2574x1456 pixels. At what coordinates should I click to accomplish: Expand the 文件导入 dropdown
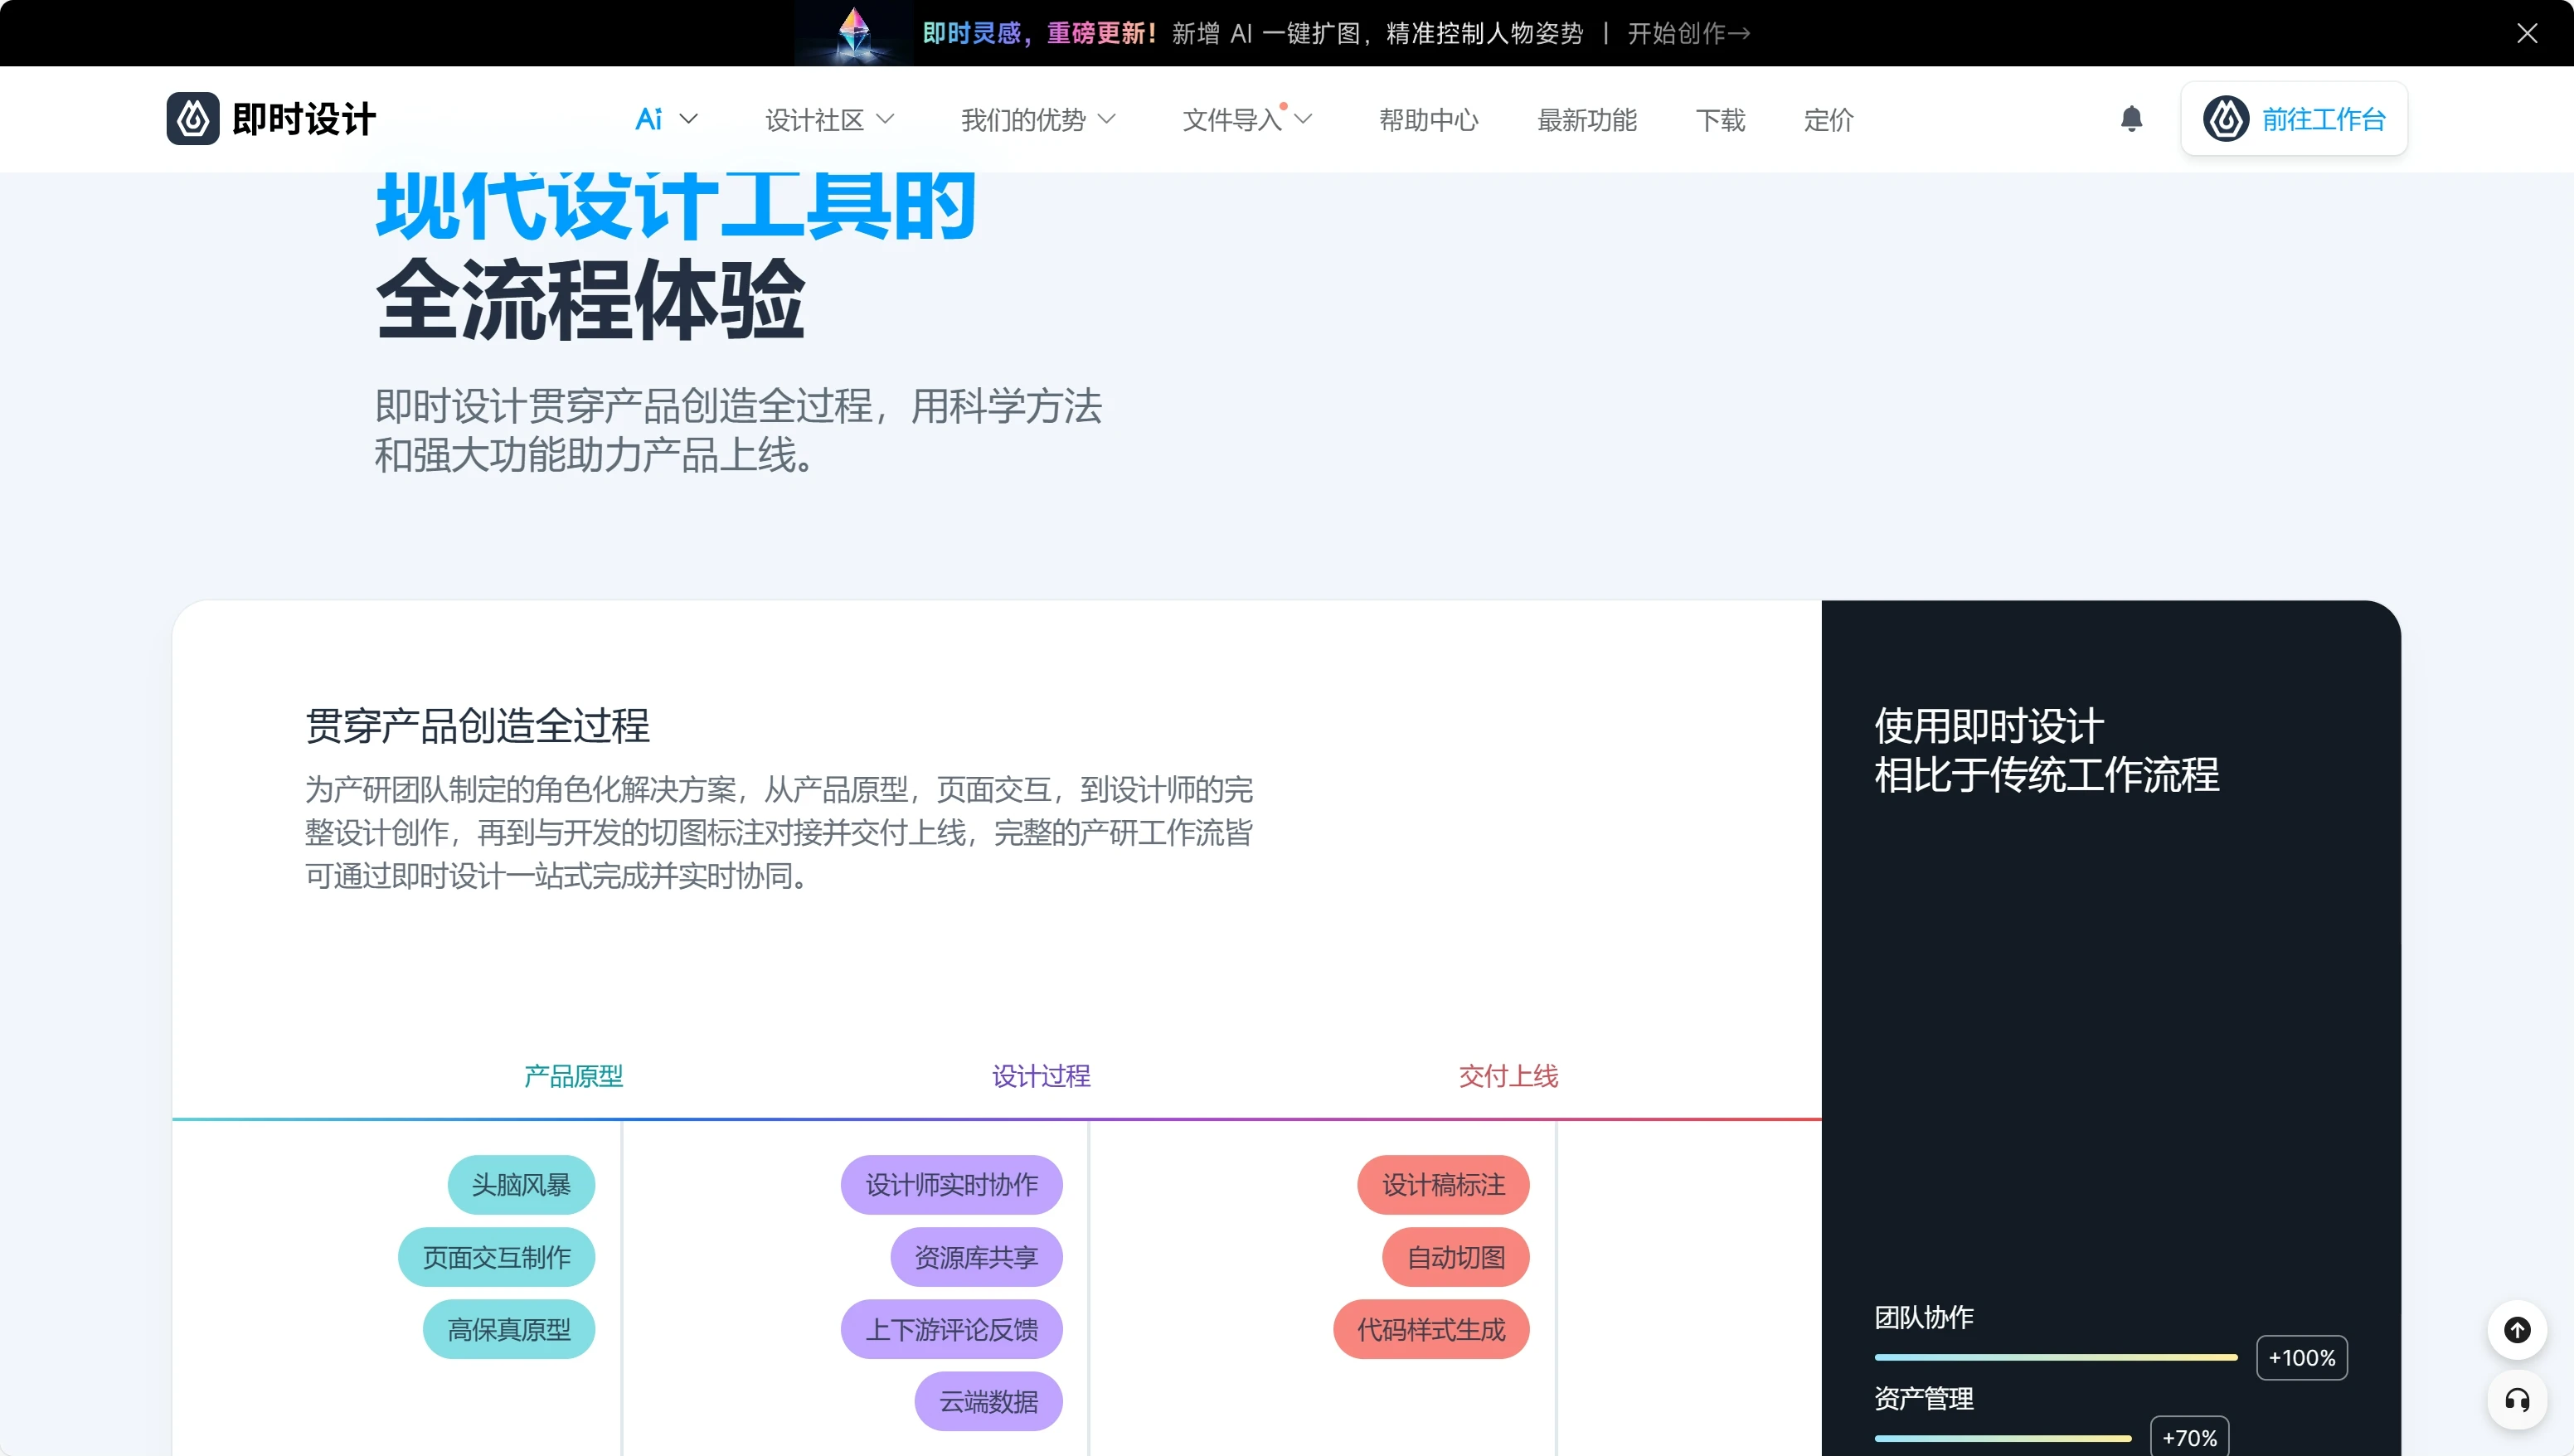[x=1247, y=120]
